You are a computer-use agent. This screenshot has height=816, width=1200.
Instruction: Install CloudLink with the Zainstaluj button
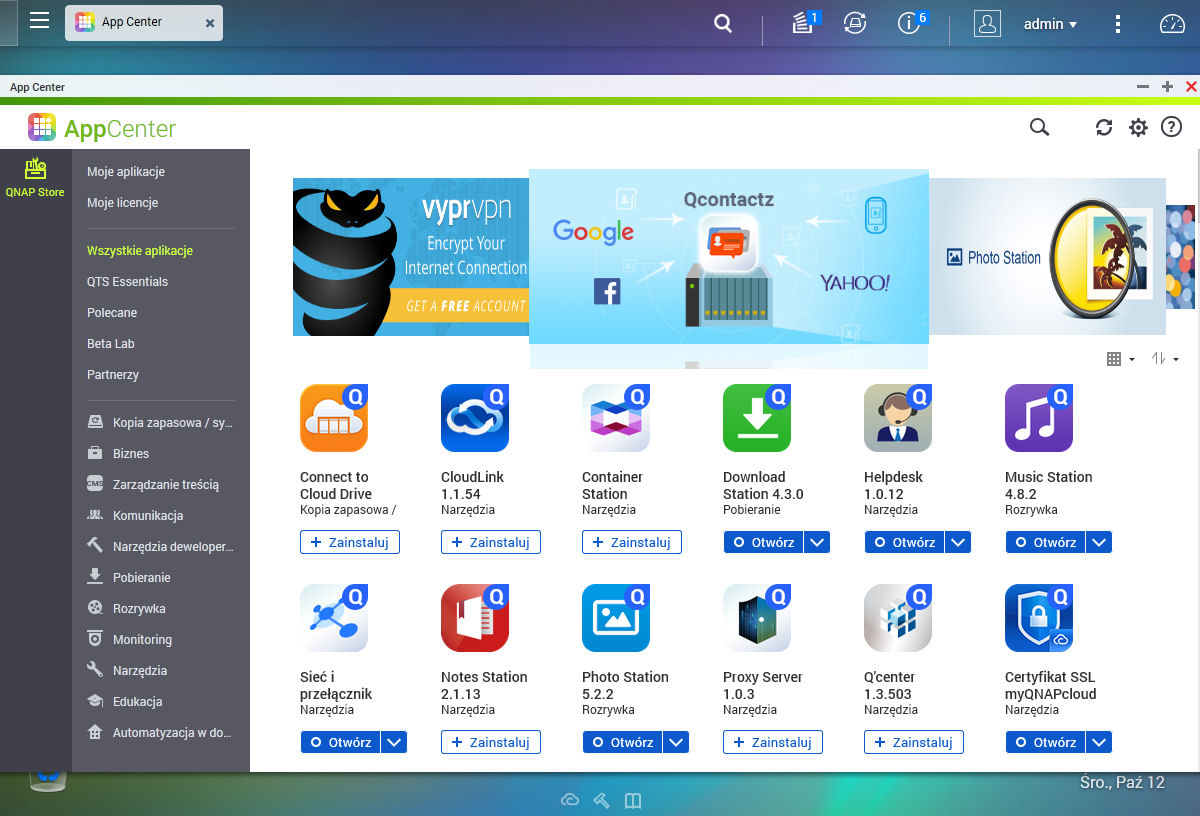[x=491, y=542]
